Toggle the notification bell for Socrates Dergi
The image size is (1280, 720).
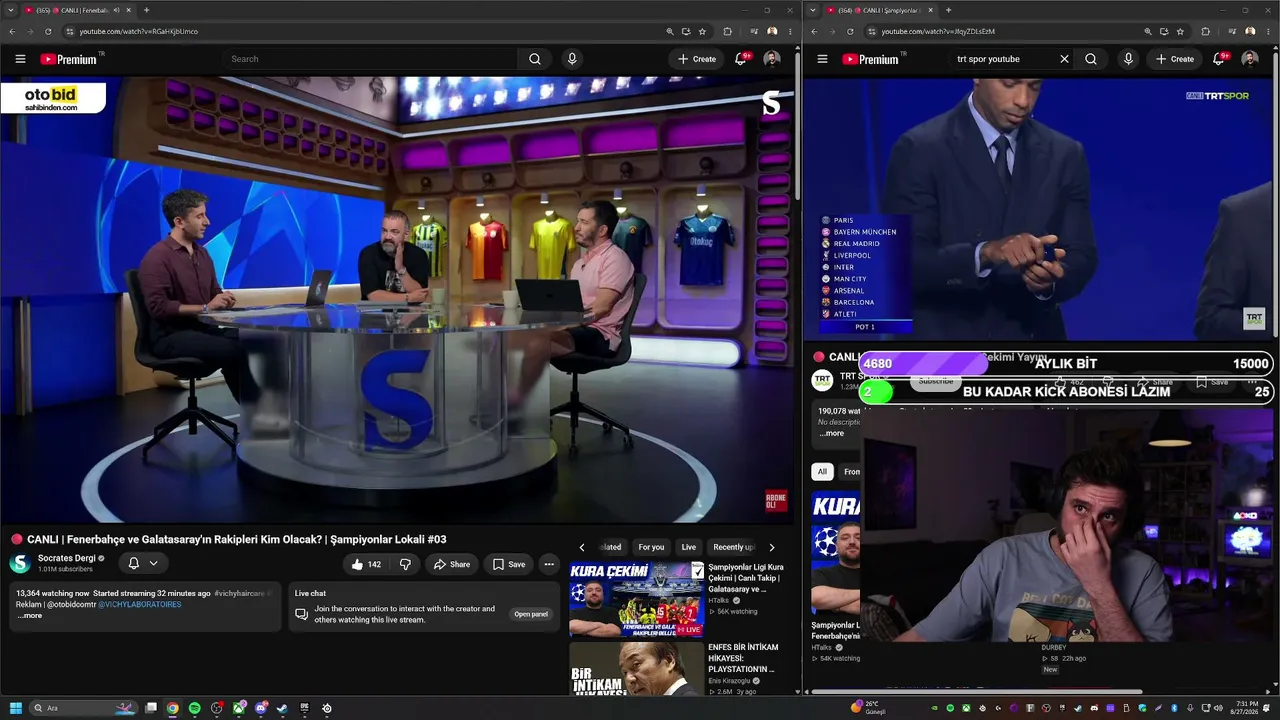(x=134, y=563)
